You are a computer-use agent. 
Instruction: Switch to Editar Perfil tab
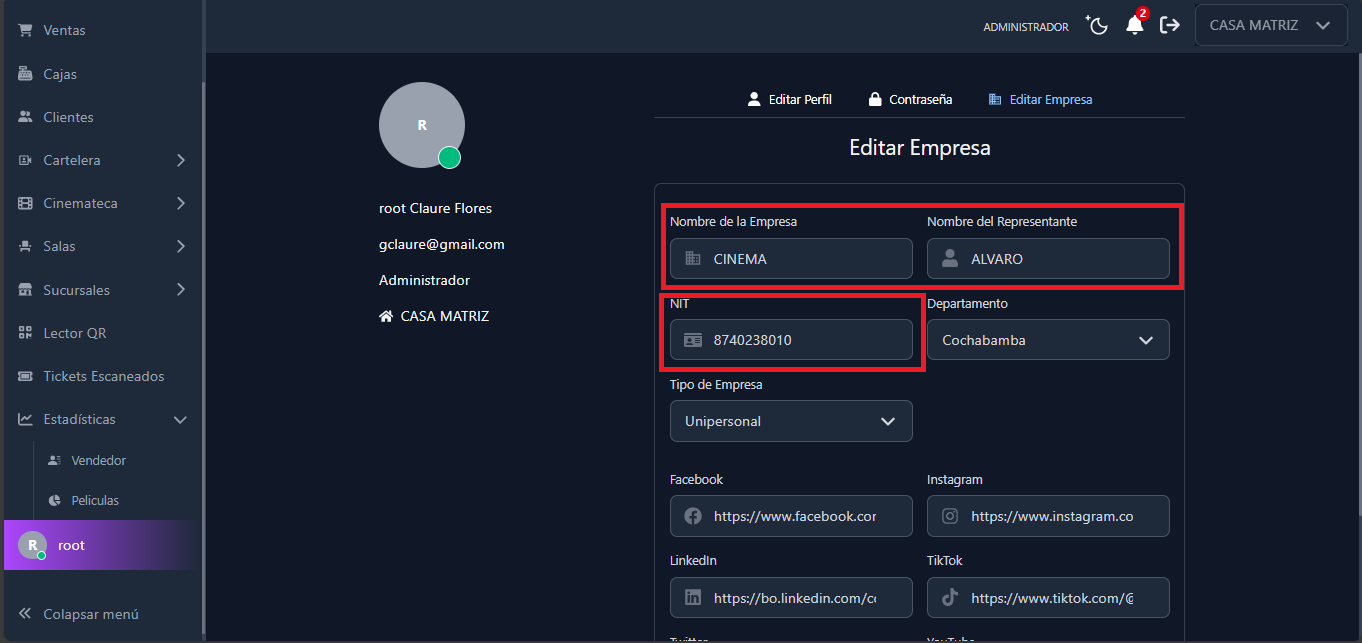(790, 100)
